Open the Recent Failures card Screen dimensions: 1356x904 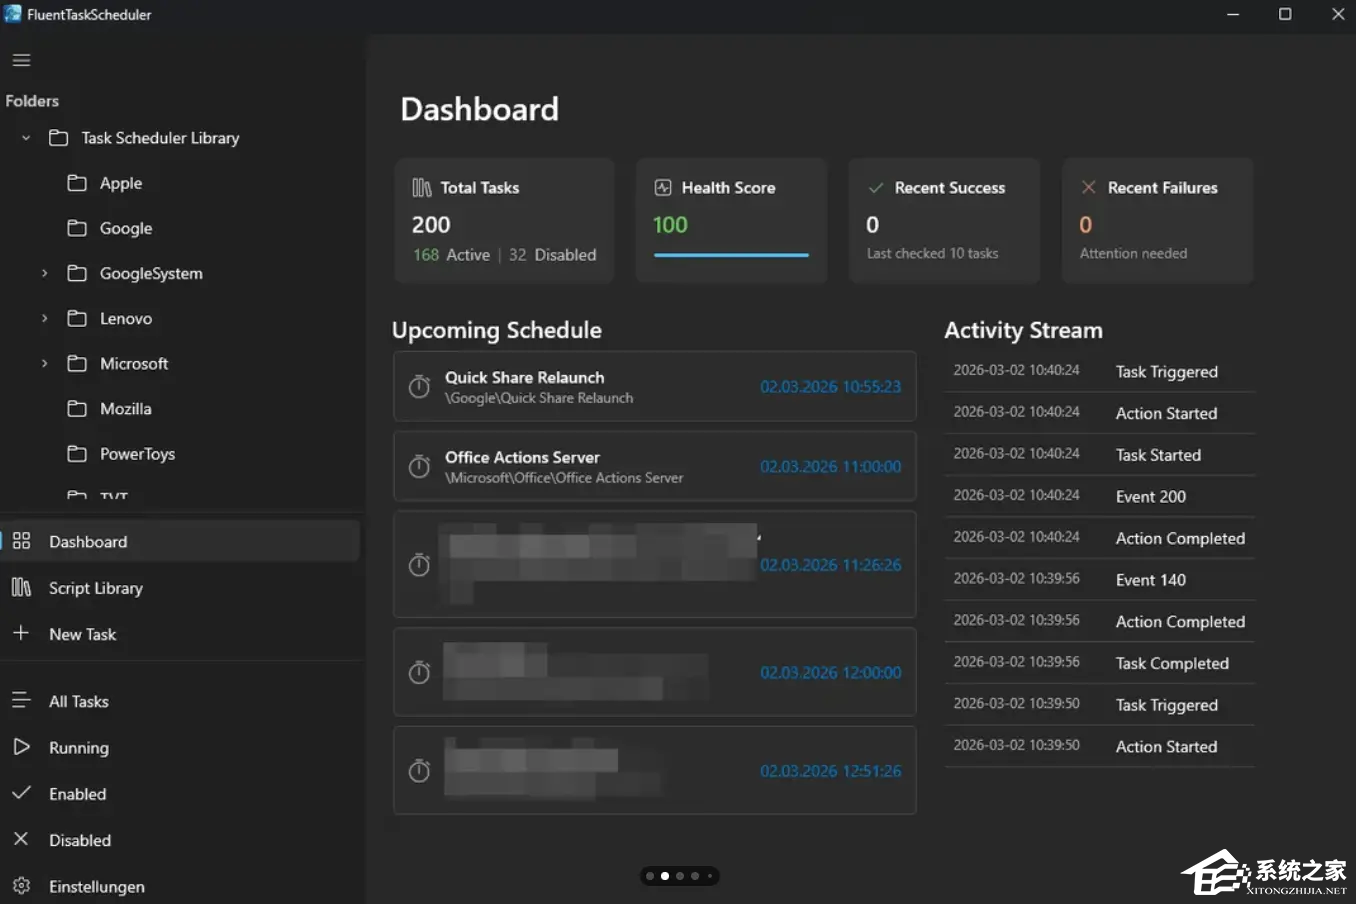click(1157, 221)
